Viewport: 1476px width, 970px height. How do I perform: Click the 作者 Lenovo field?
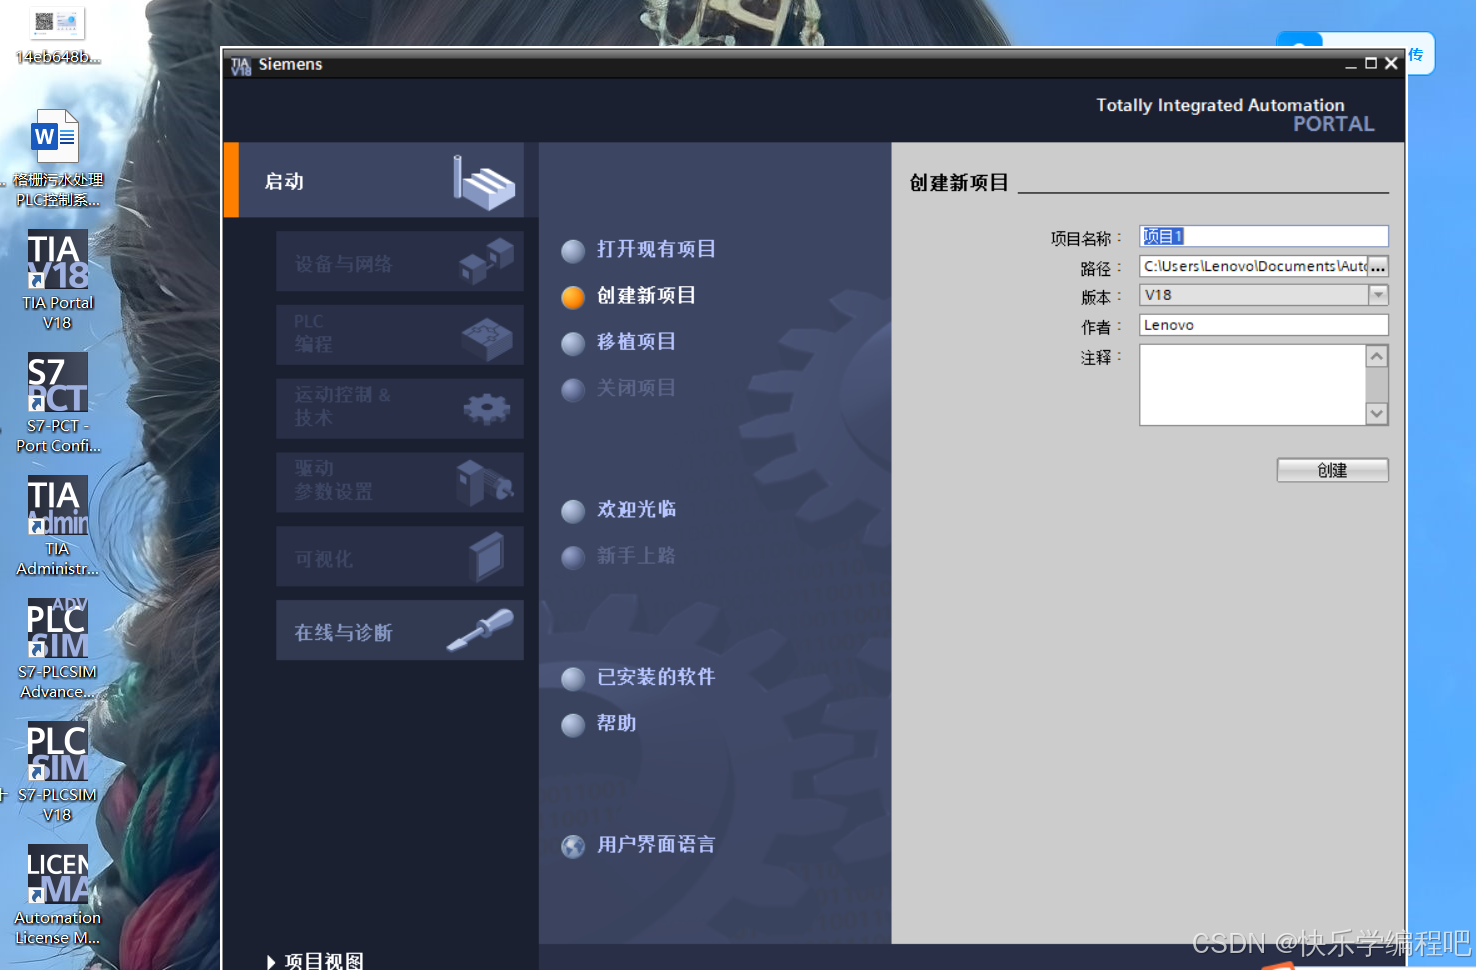(x=1264, y=325)
